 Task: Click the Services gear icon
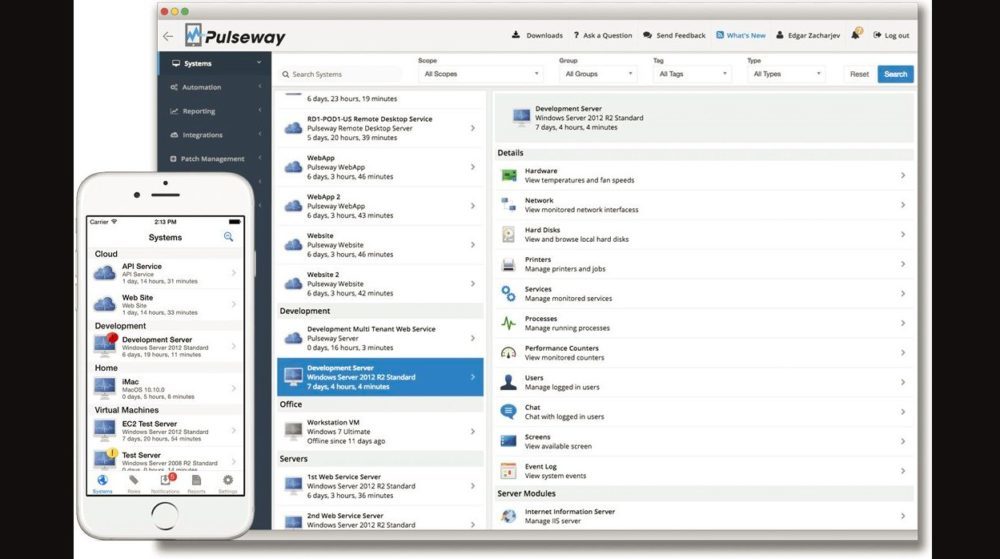pyautogui.click(x=509, y=294)
